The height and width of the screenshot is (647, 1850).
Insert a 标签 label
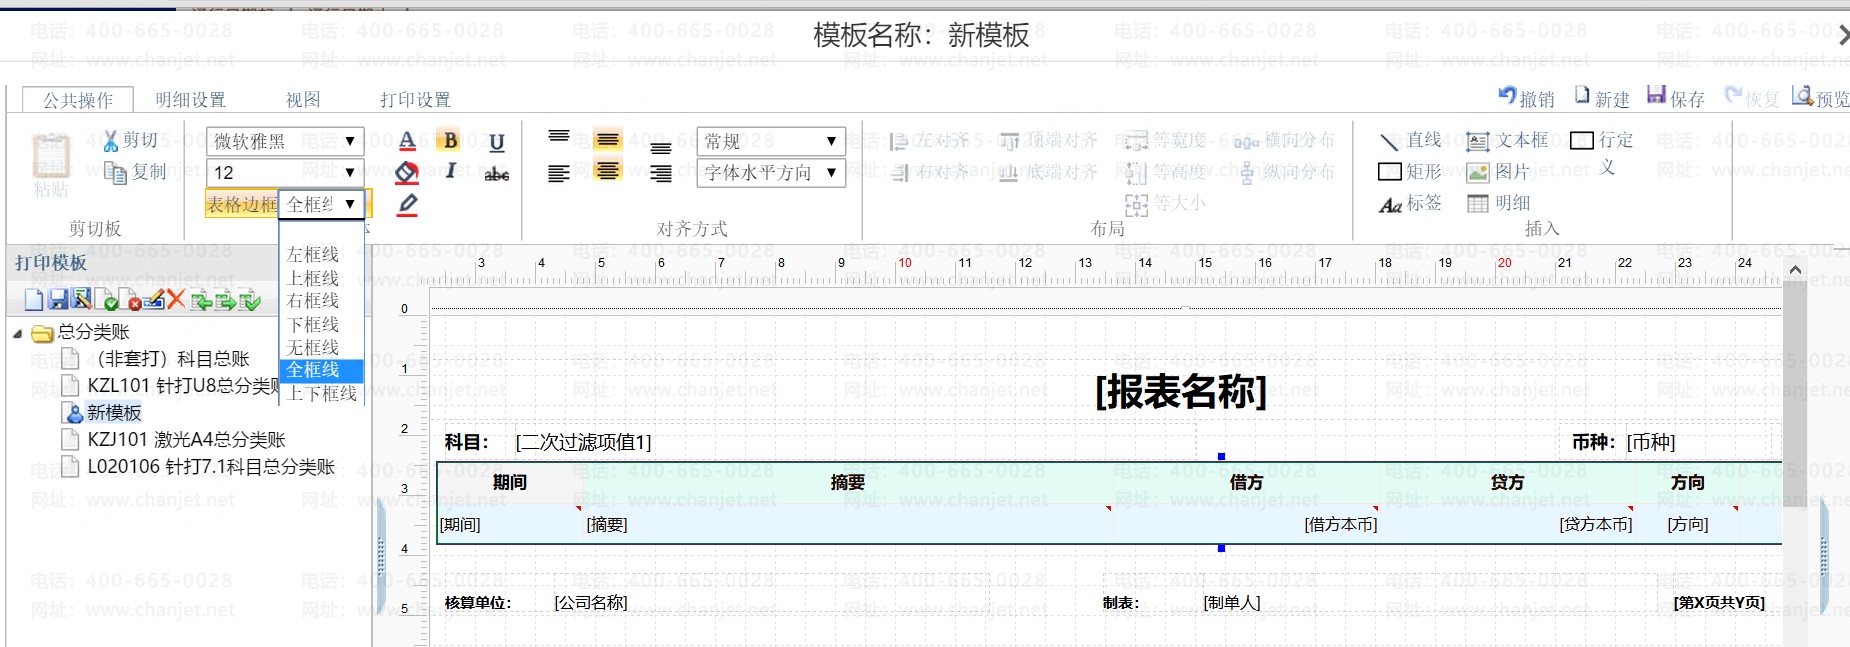click(x=1410, y=204)
